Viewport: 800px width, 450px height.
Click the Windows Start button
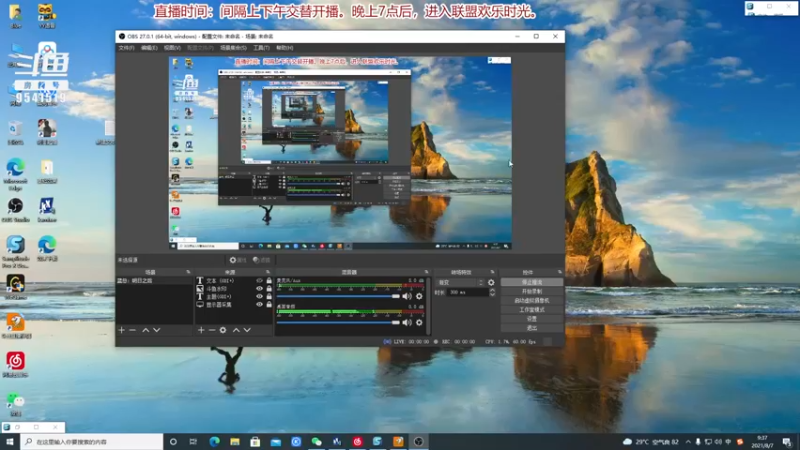(x=10, y=441)
